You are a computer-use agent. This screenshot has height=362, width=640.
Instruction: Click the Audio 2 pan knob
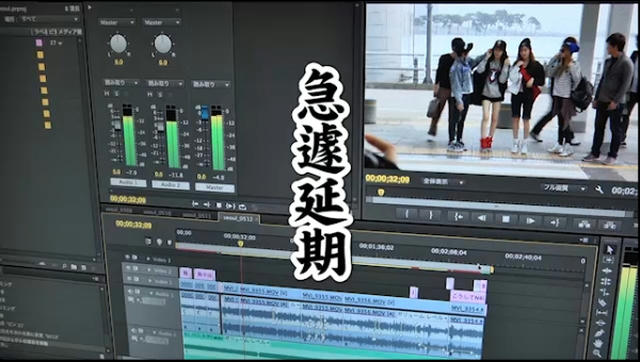pyautogui.click(x=163, y=44)
